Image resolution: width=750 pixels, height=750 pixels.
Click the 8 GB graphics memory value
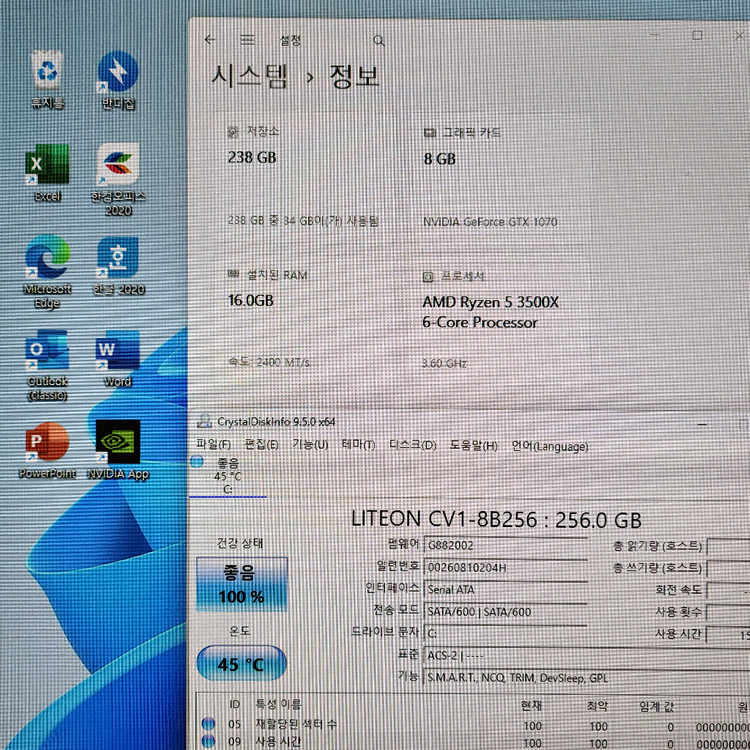(x=440, y=158)
